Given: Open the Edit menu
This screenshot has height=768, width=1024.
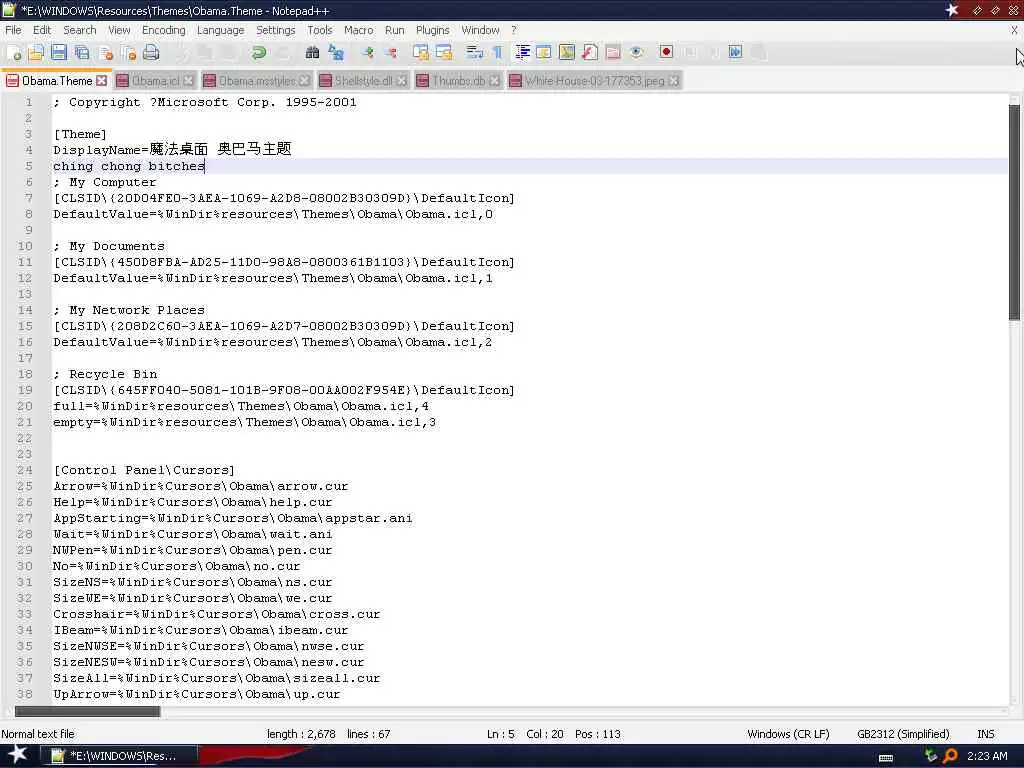Looking at the screenshot, I should coord(42,30).
